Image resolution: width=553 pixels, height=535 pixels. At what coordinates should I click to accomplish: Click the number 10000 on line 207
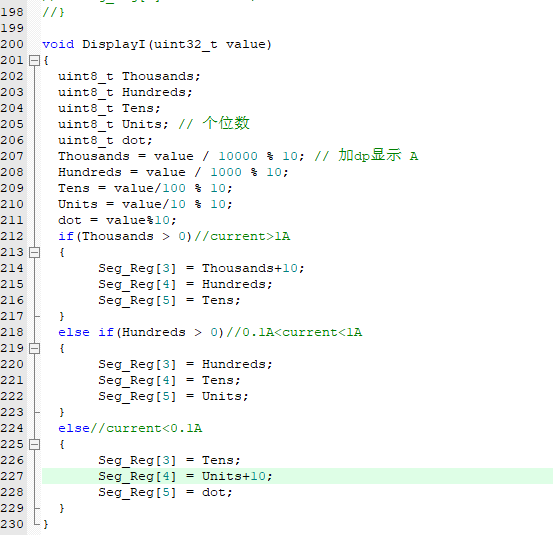click(x=238, y=156)
